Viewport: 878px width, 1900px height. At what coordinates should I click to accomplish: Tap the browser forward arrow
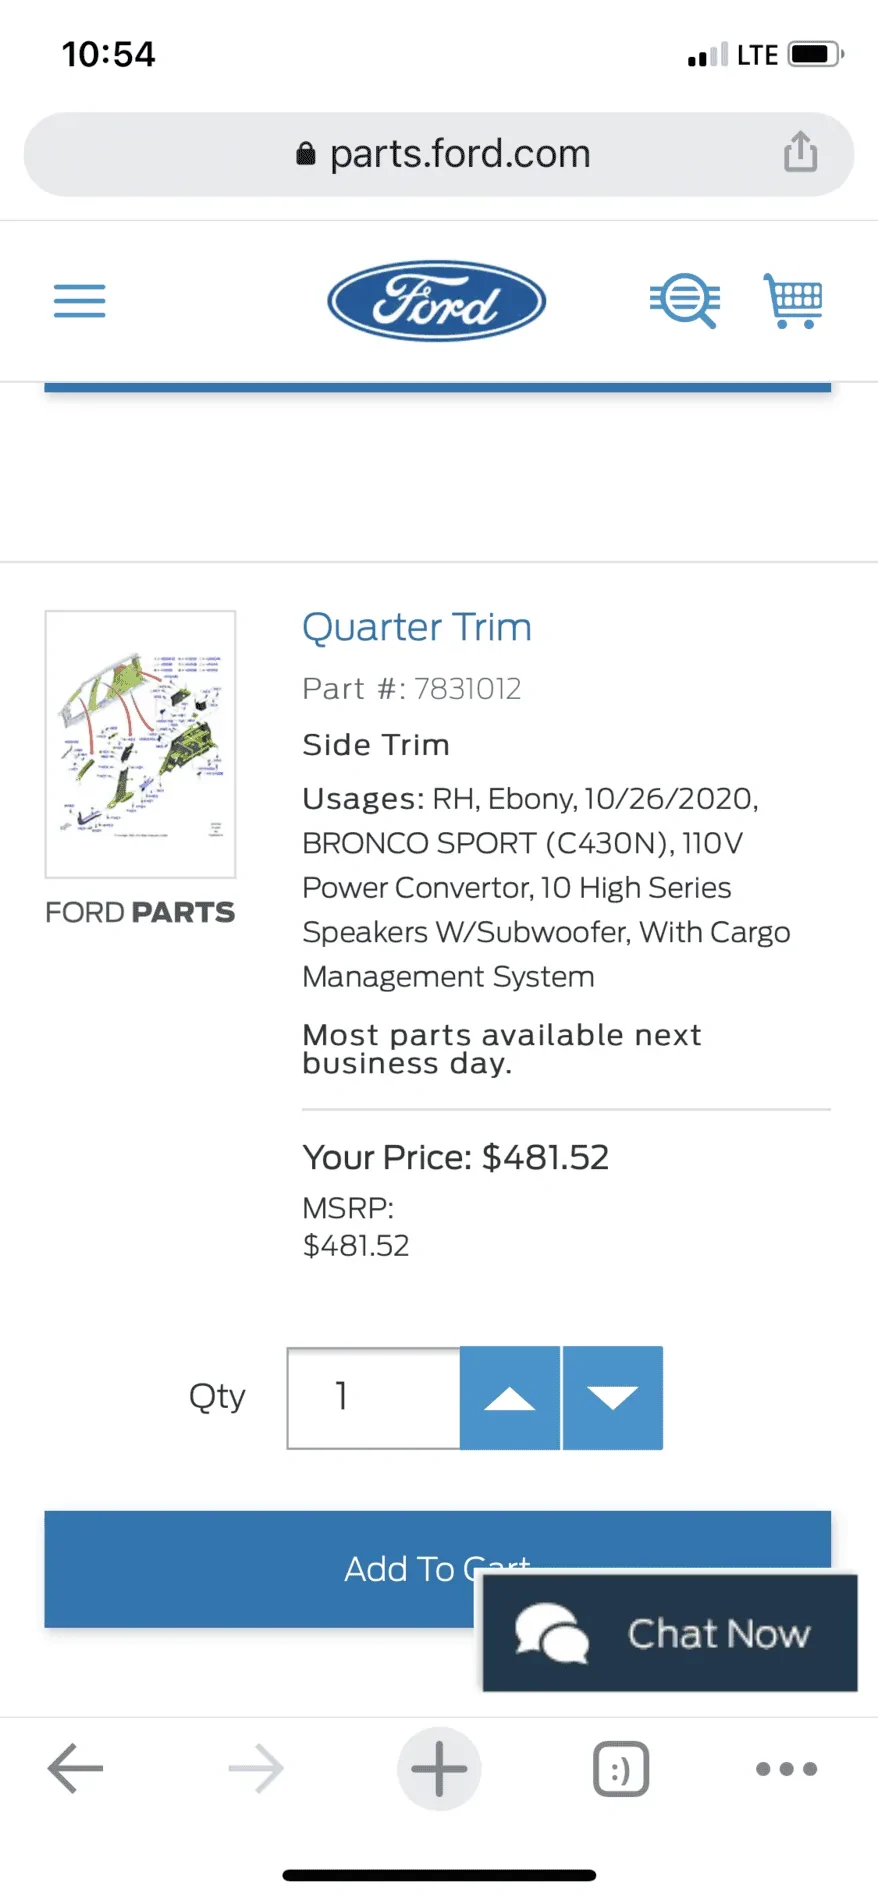click(x=256, y=1768)
